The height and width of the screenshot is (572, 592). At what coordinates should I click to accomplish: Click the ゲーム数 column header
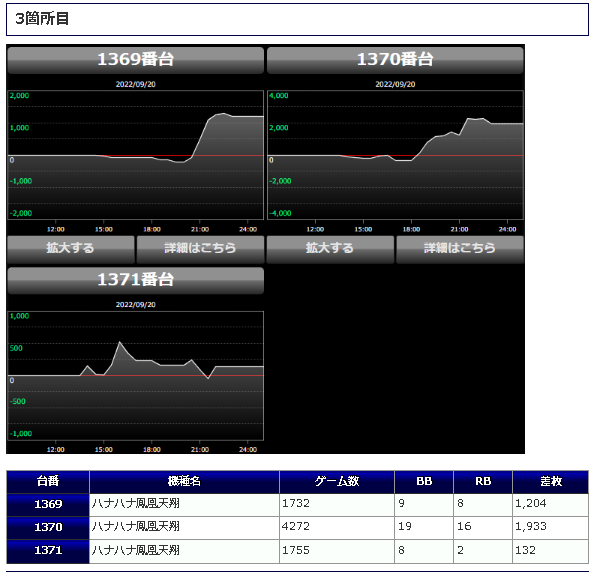click(337, 482)
